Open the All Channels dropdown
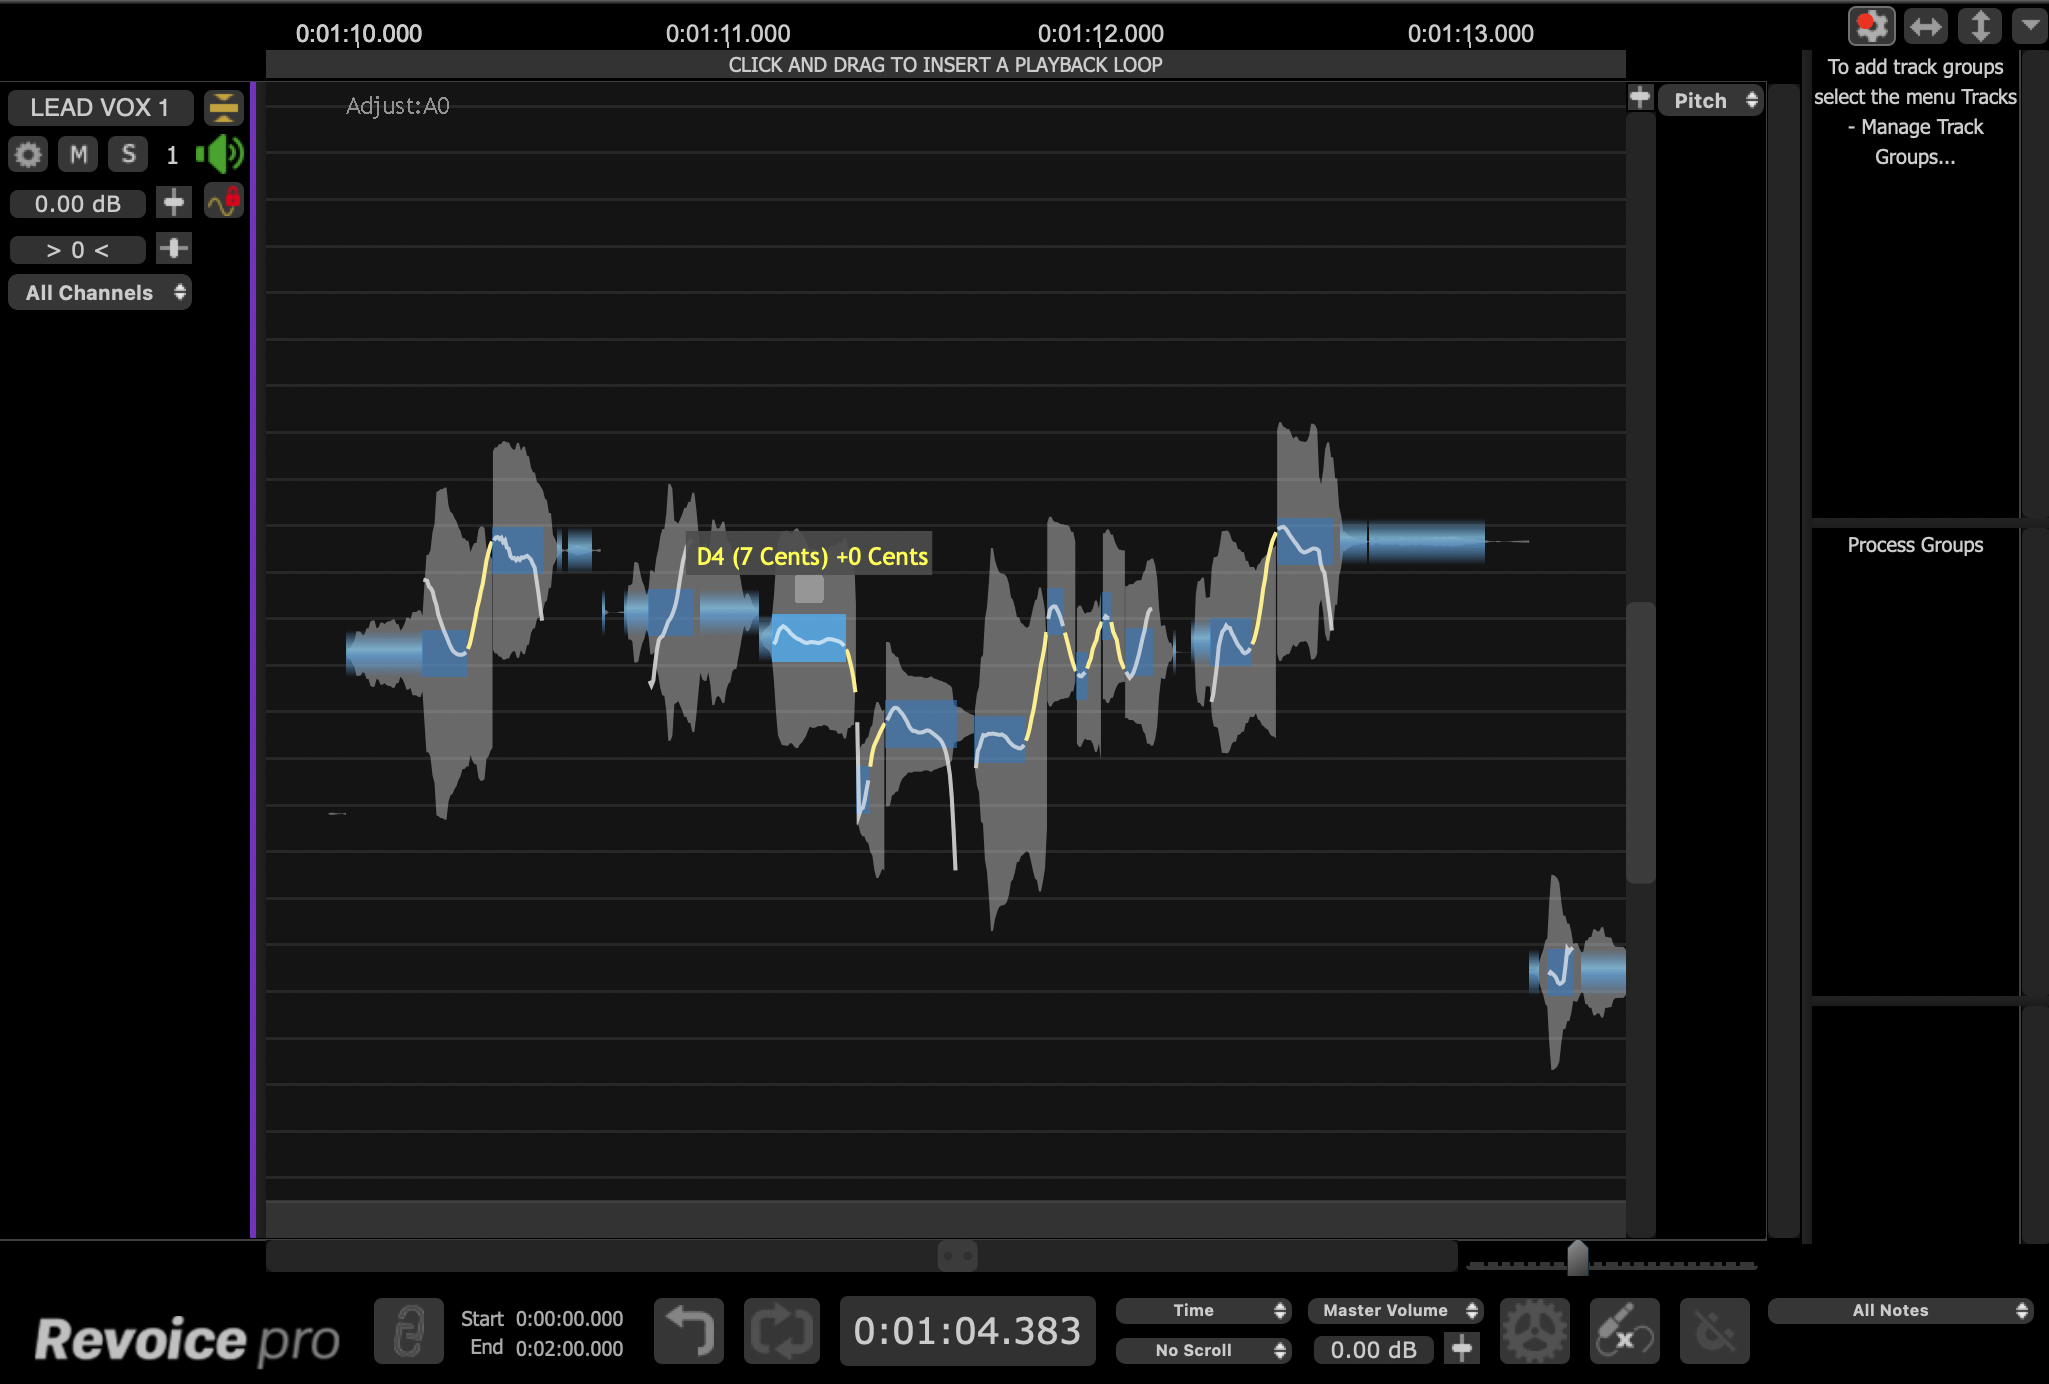 click(100, 293)
